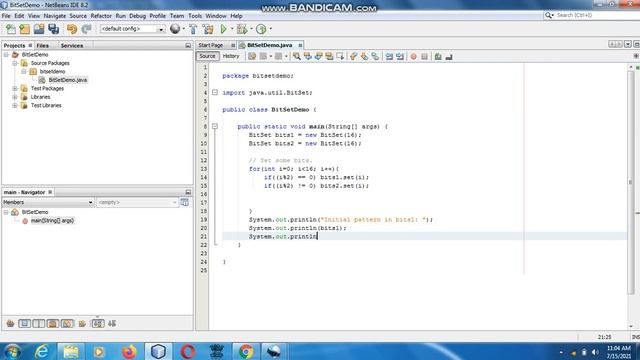Click the Shift Line Left icon
The height and width of the screenshot is (360, 640).
coord(389,56)
